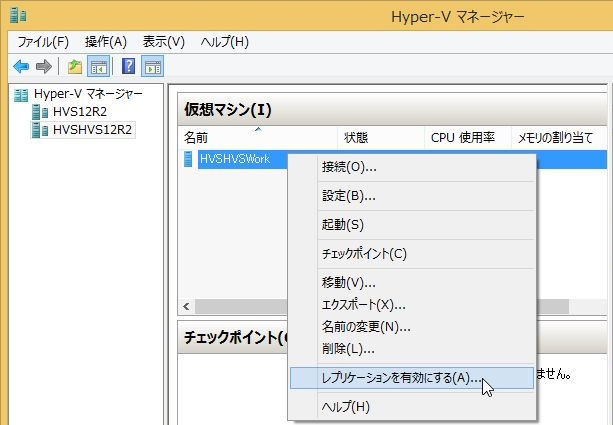Select レプリケーションを有効にする(A)... menu entry

click(x=412, y=378)
